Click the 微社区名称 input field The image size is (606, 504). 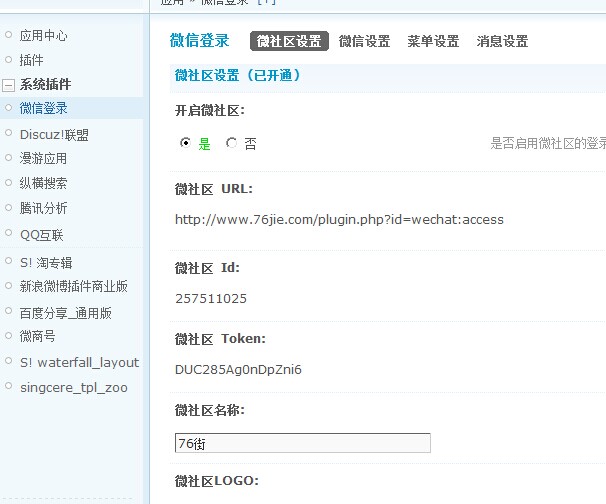(303, 443)
